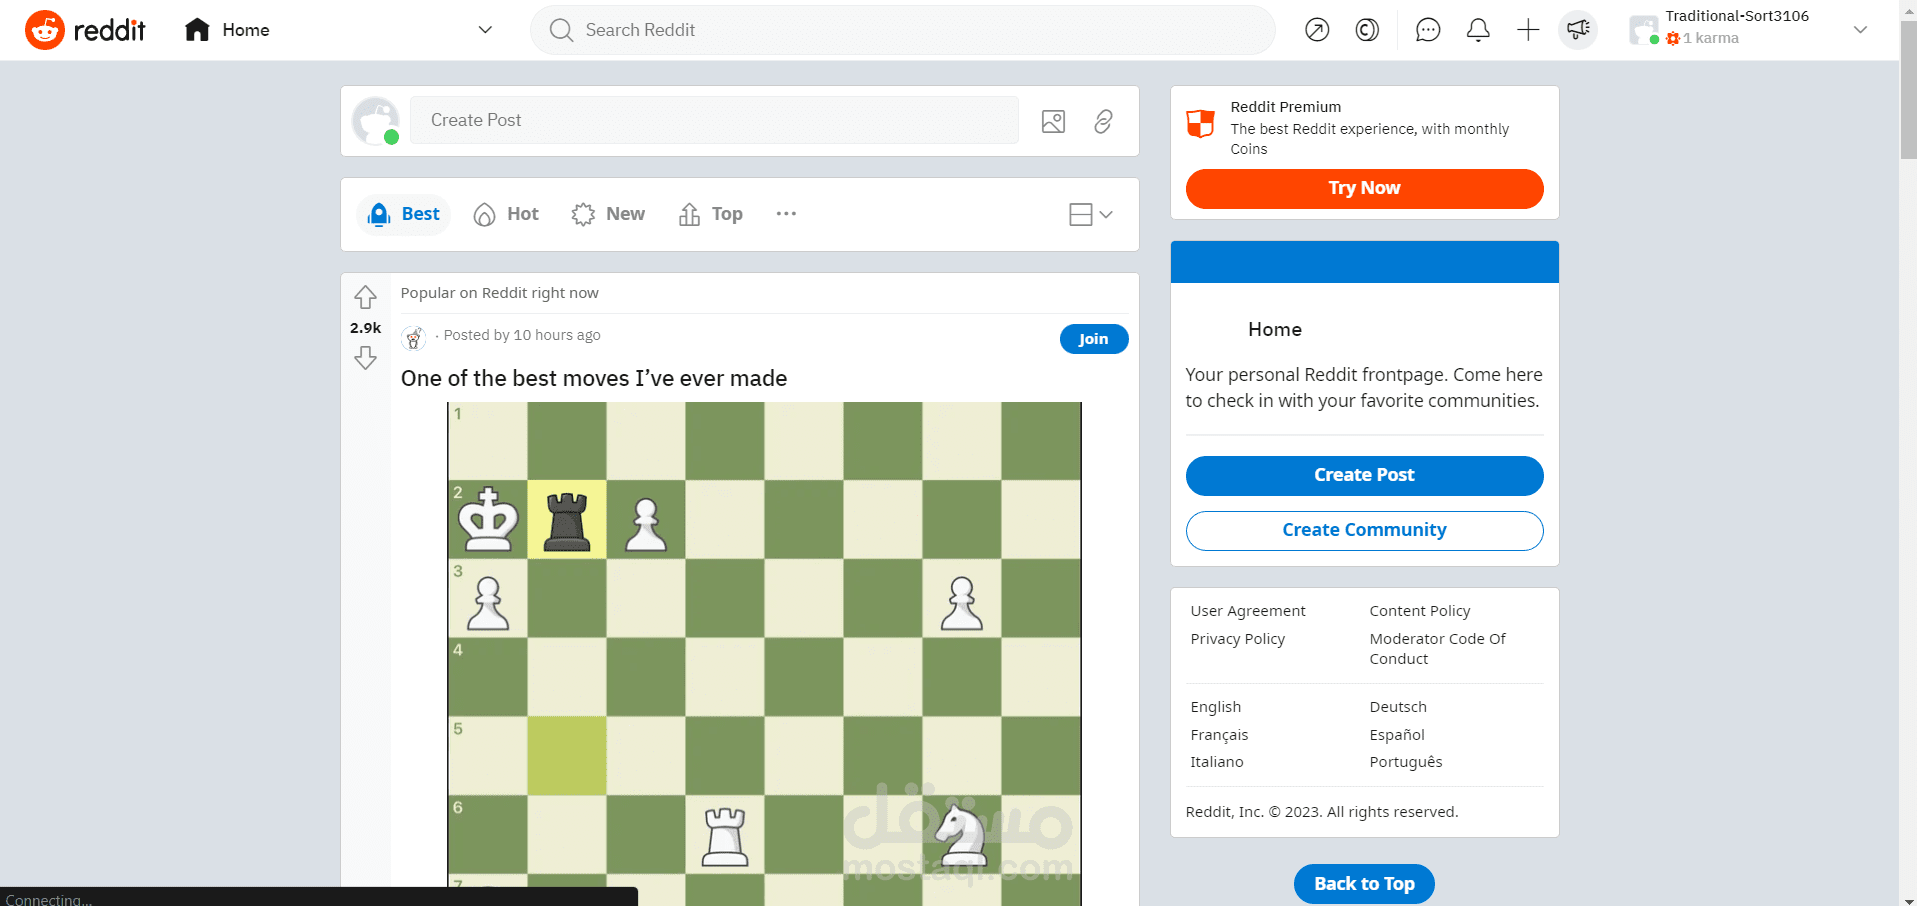1917x906 pixels.
Task: Click the Reddit logo
Action: pos(85,30)
